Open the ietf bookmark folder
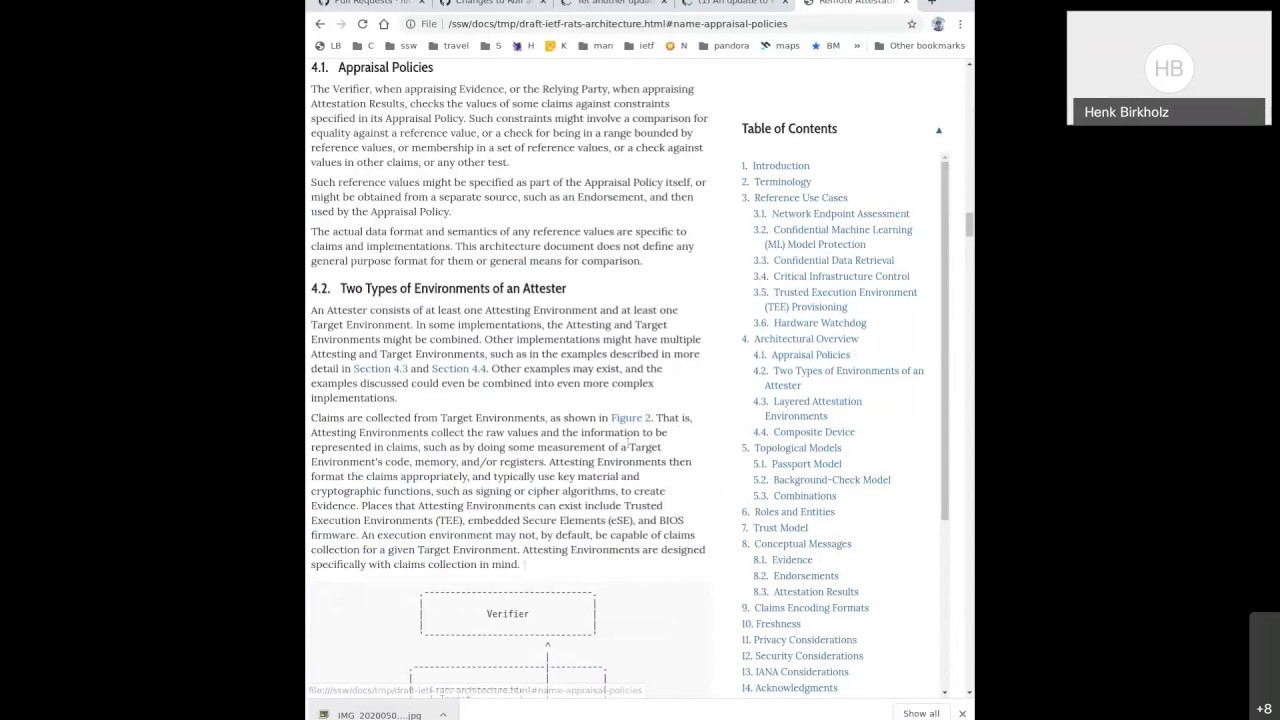The width and height of the screenshot is (1280, 720). (x=639, y=46)
